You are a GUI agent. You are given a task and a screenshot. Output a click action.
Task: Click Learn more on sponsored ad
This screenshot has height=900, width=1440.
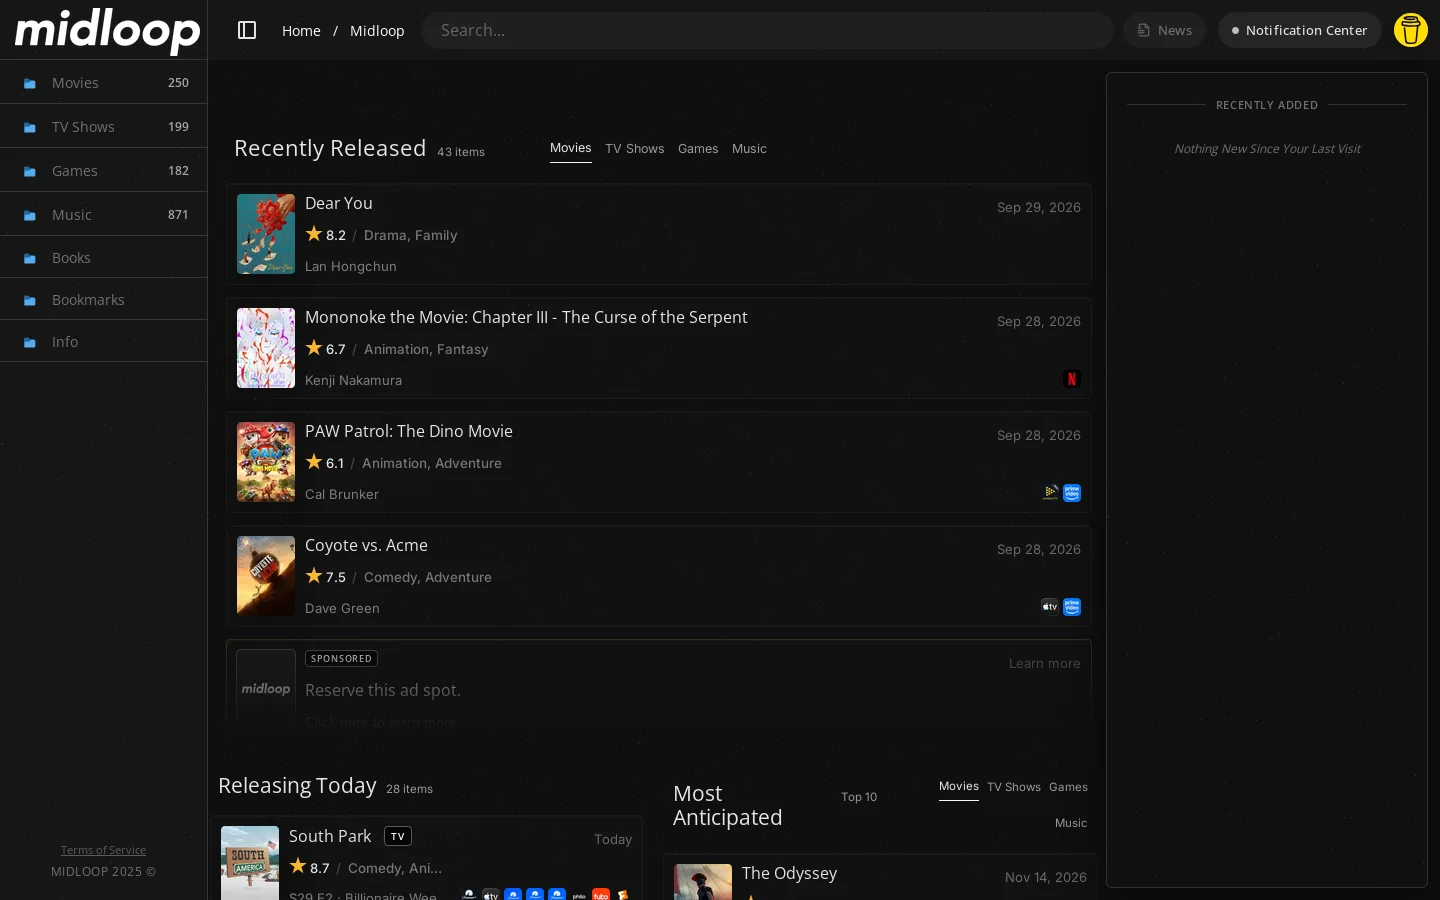pyautogui.click(x=1044, y=664)
